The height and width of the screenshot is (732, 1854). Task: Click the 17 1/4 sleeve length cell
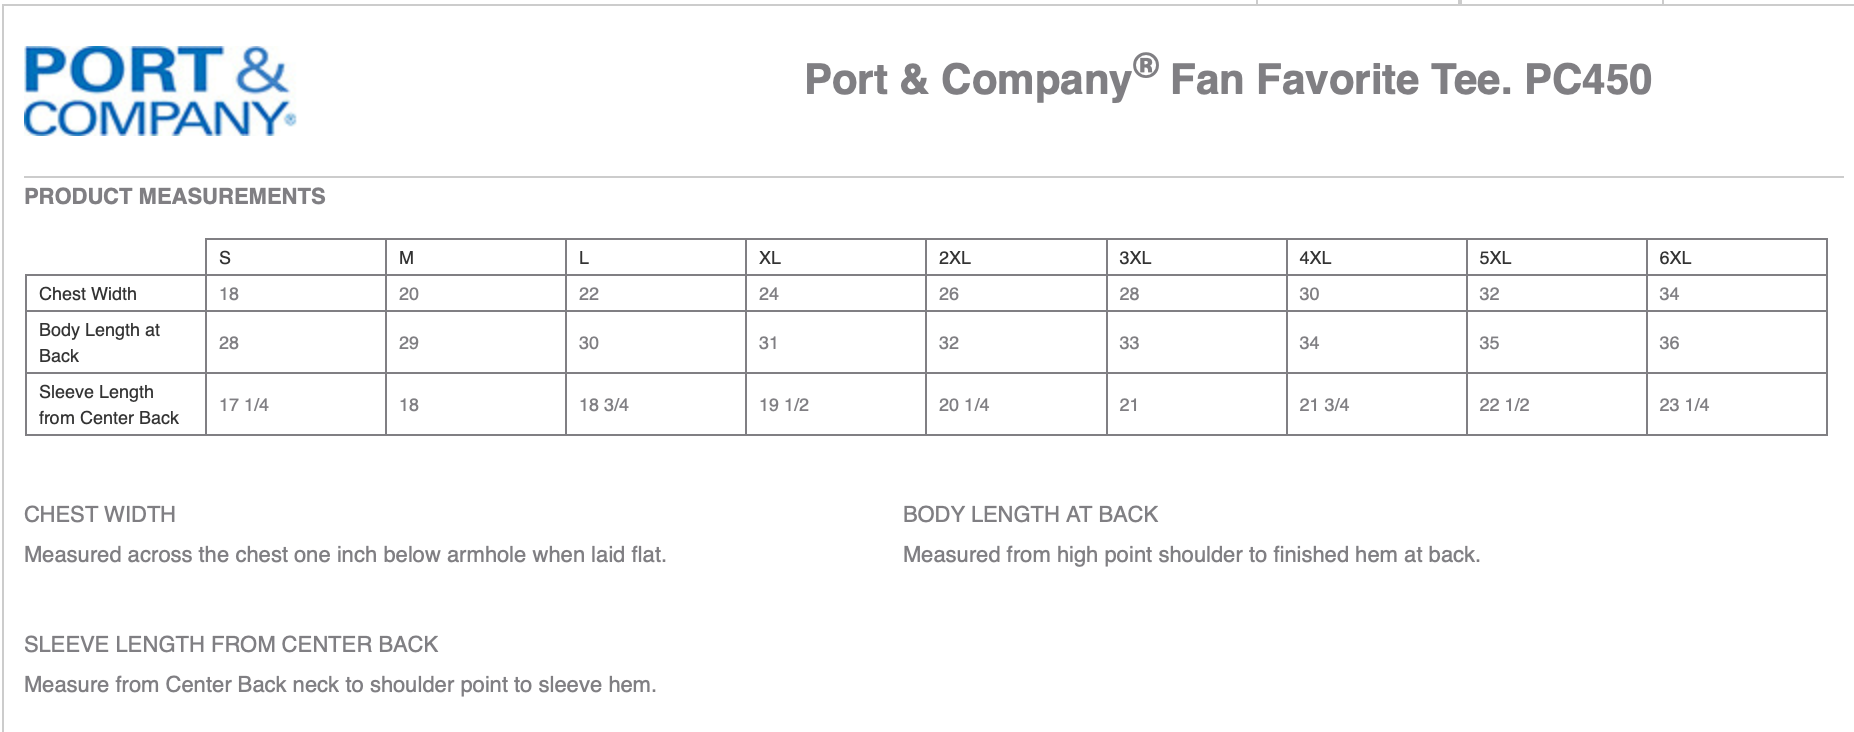(244, 405)
